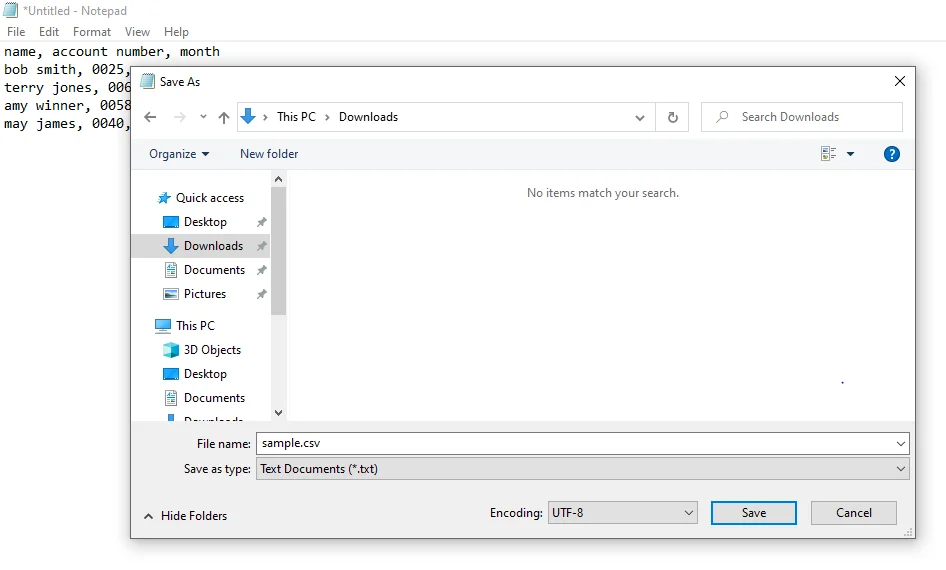Viewport: 946px width, 570px height.
Task: Expand the address bar history dropdown
Action: 640,117
